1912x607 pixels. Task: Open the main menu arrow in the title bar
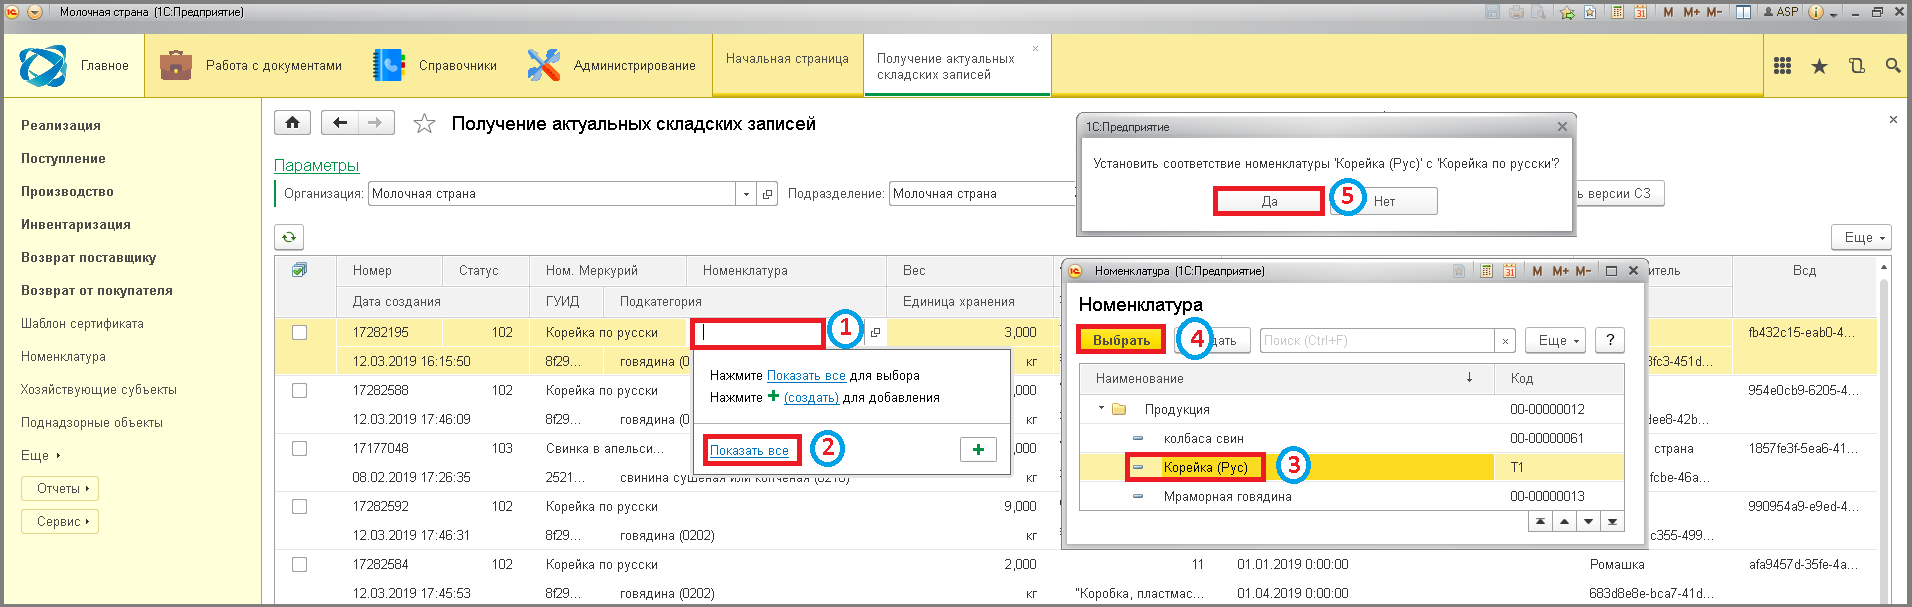coord(35,12)
